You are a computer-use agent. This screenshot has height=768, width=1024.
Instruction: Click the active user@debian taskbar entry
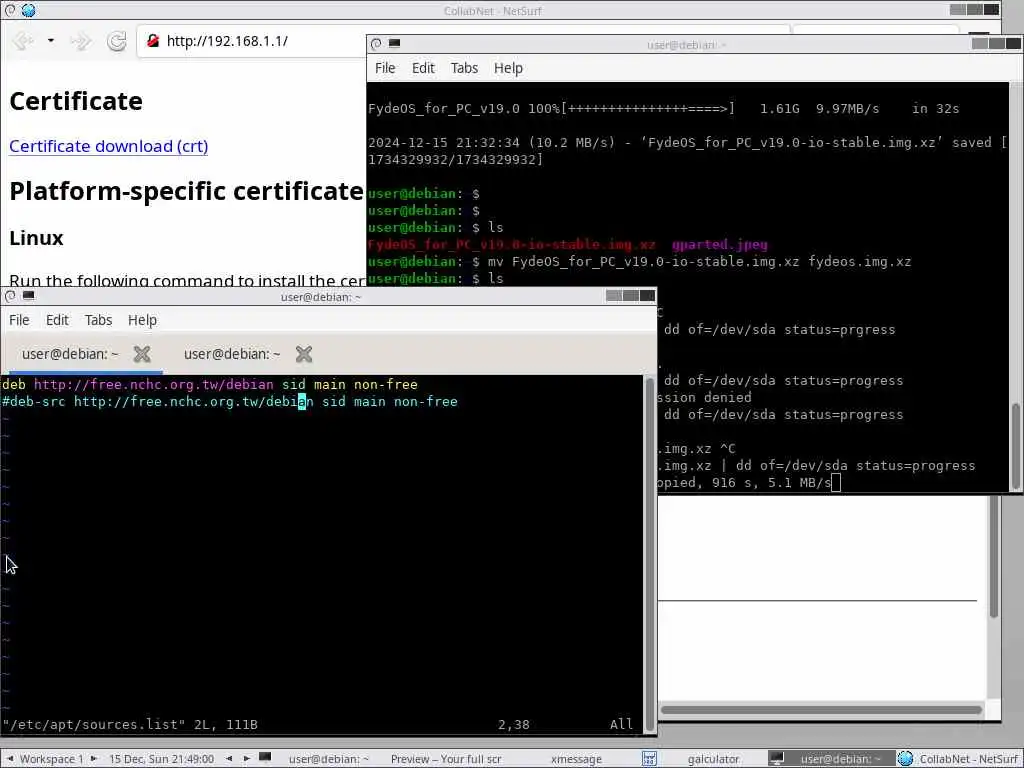point(840,759)
